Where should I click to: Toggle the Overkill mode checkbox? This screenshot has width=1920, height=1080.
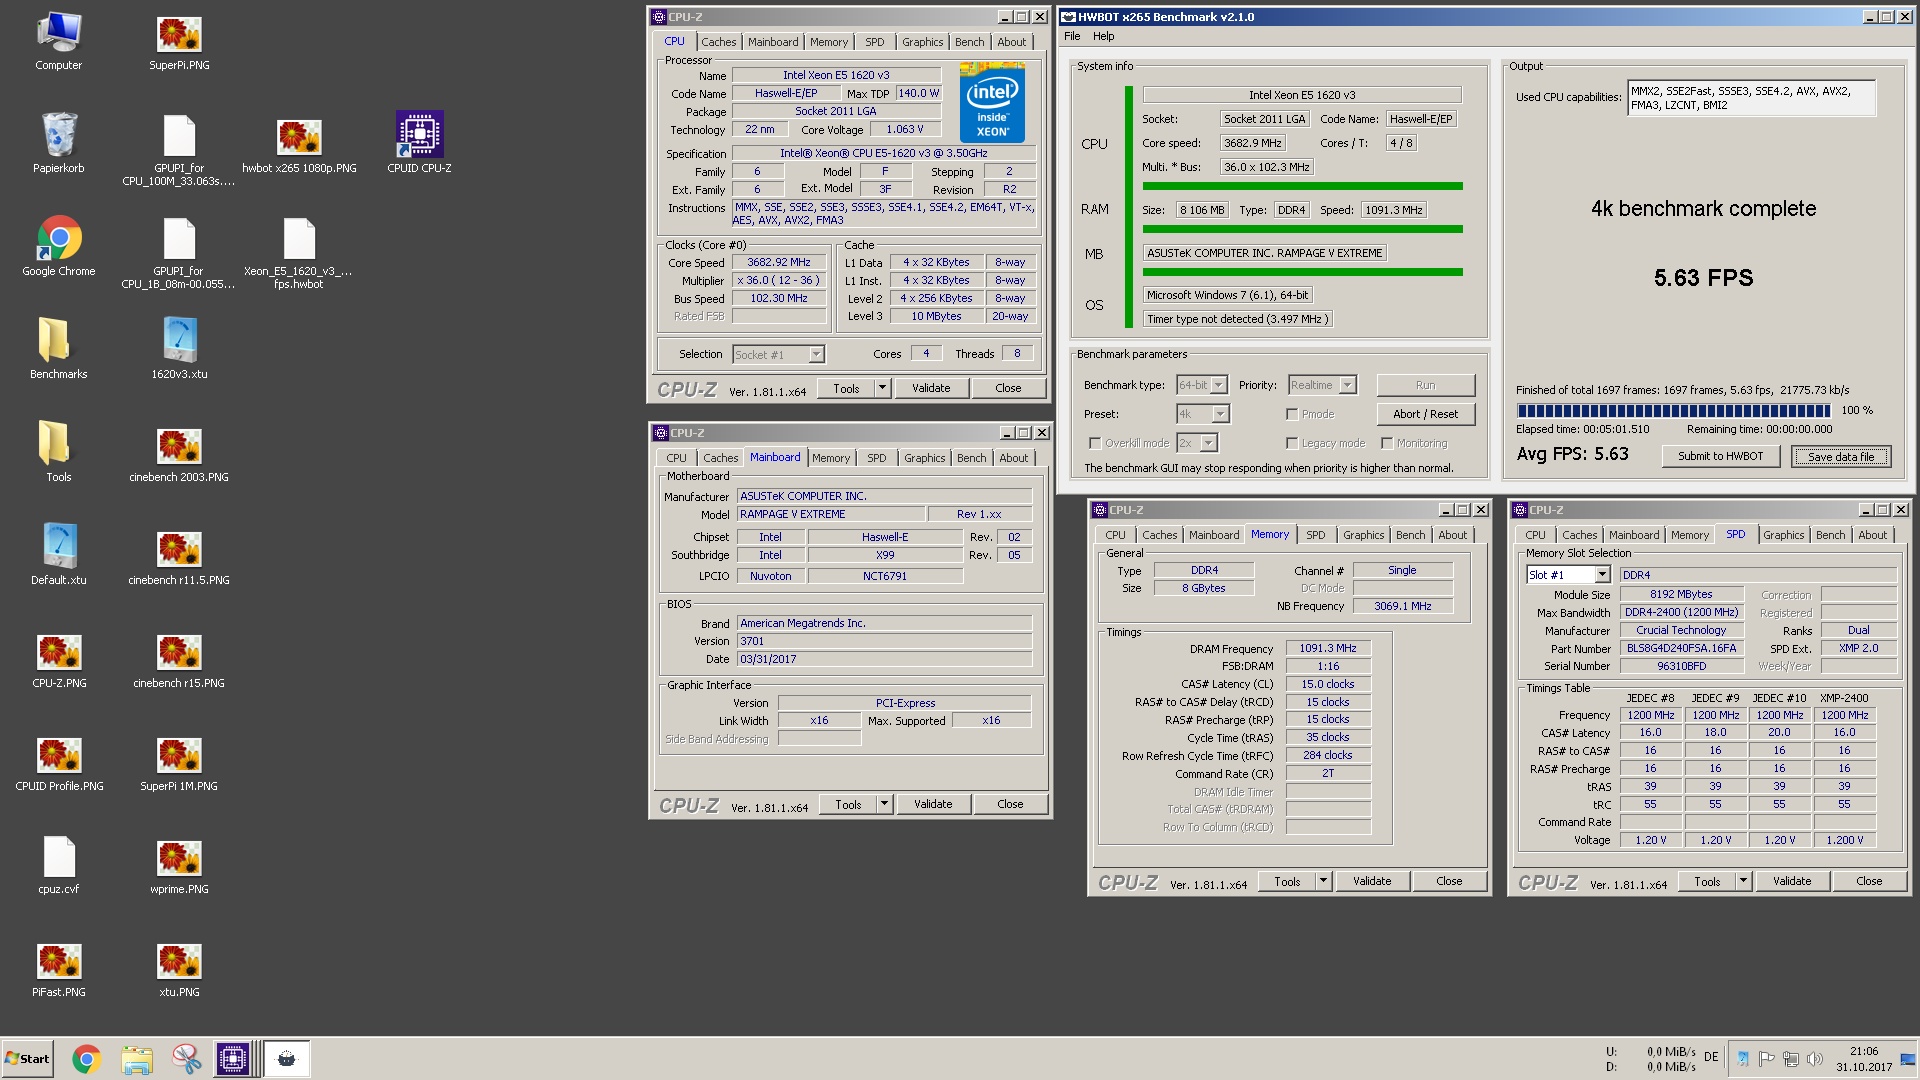(1094, 443)
